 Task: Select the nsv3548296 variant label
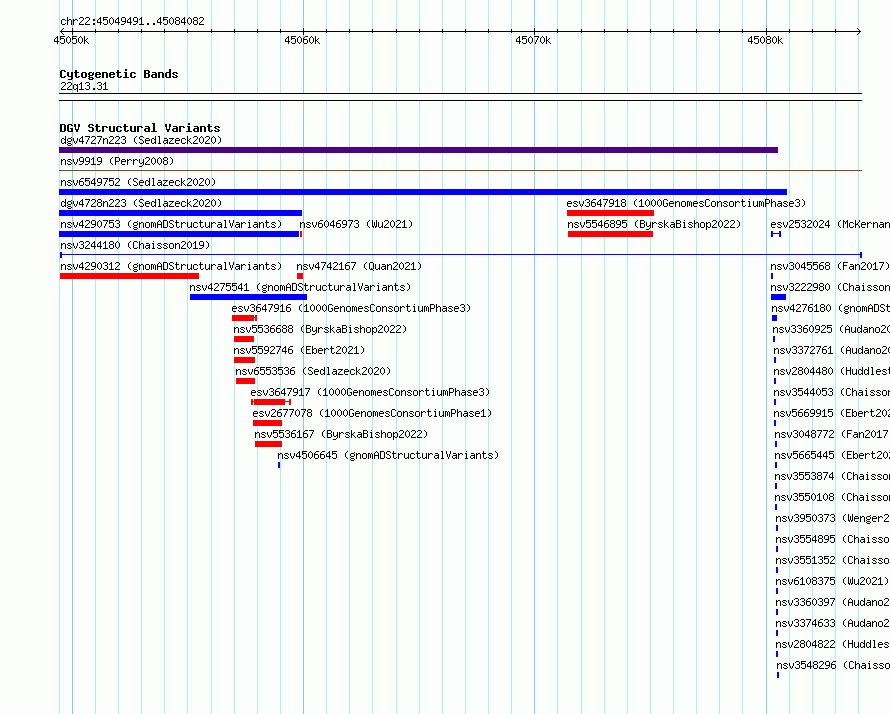coord(833,665)
